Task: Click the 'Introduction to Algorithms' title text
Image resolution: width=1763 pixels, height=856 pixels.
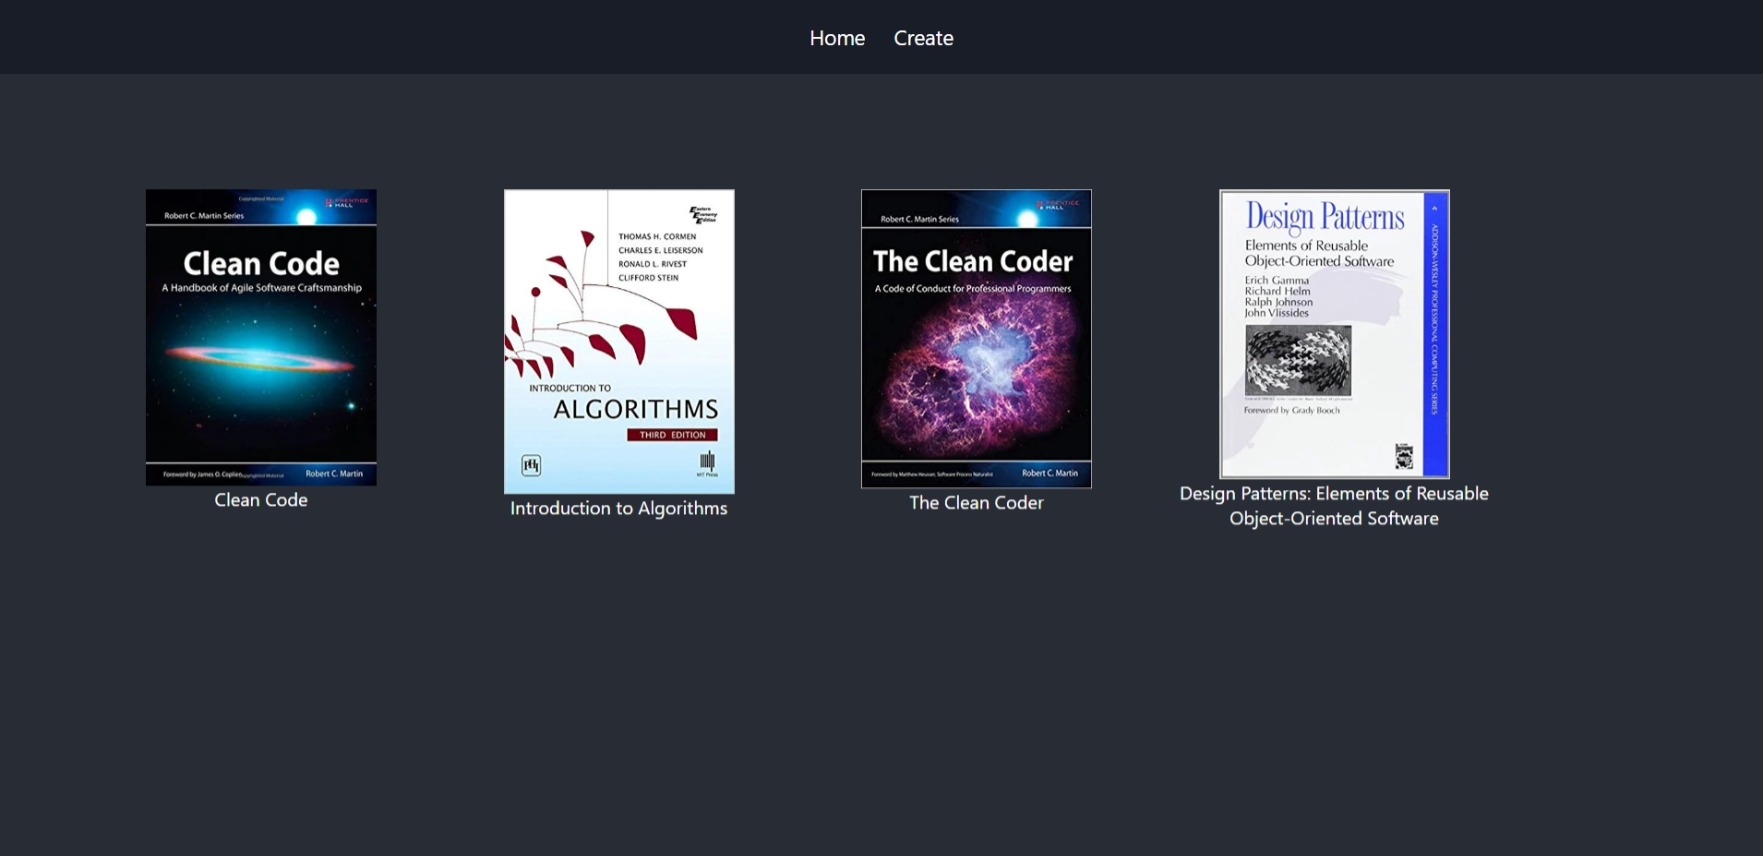Action: (619, 508)
